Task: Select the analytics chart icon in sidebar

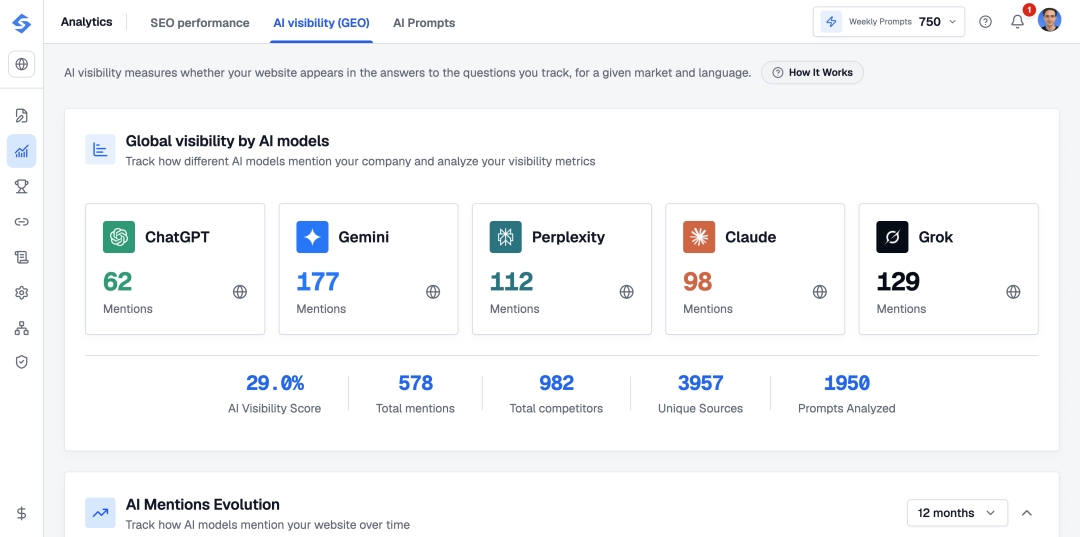Action: coord(21,151)
